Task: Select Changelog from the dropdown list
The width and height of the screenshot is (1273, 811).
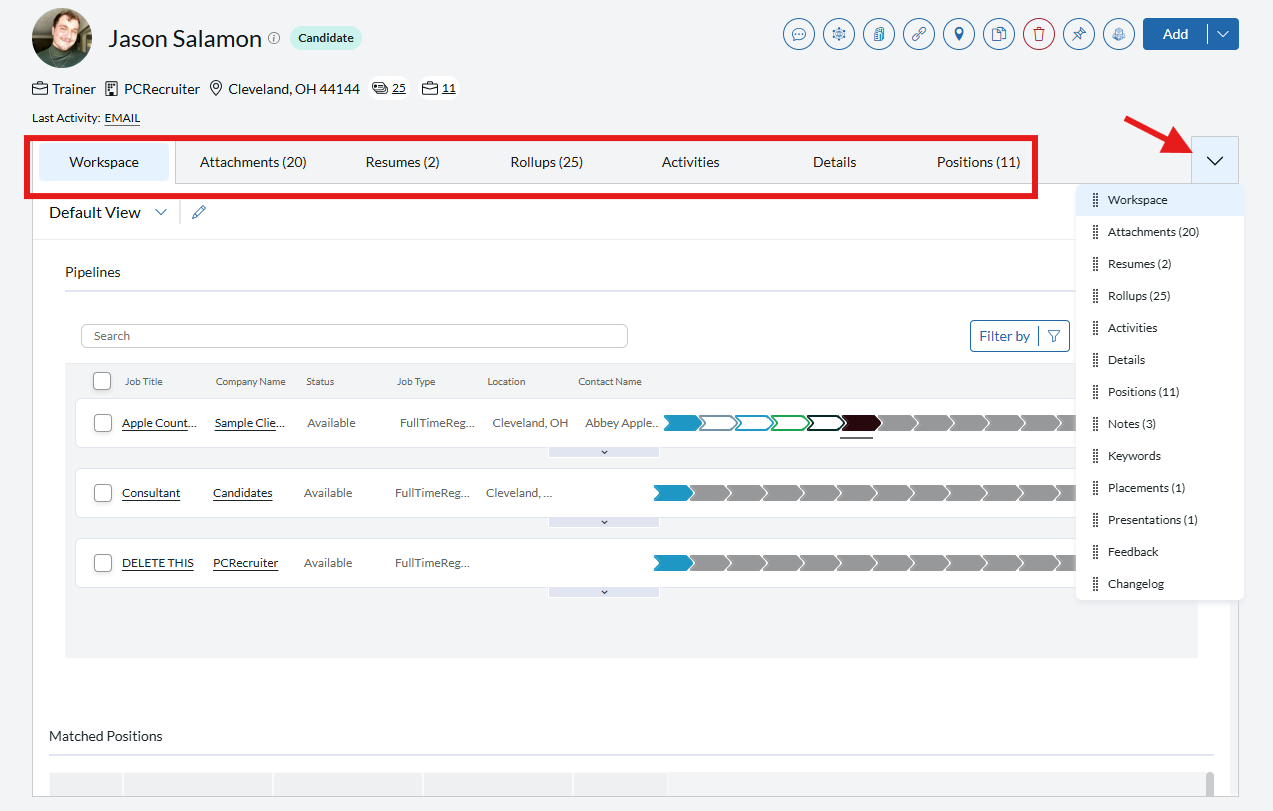Action: pyautogui.click(x=1135, y=584)
